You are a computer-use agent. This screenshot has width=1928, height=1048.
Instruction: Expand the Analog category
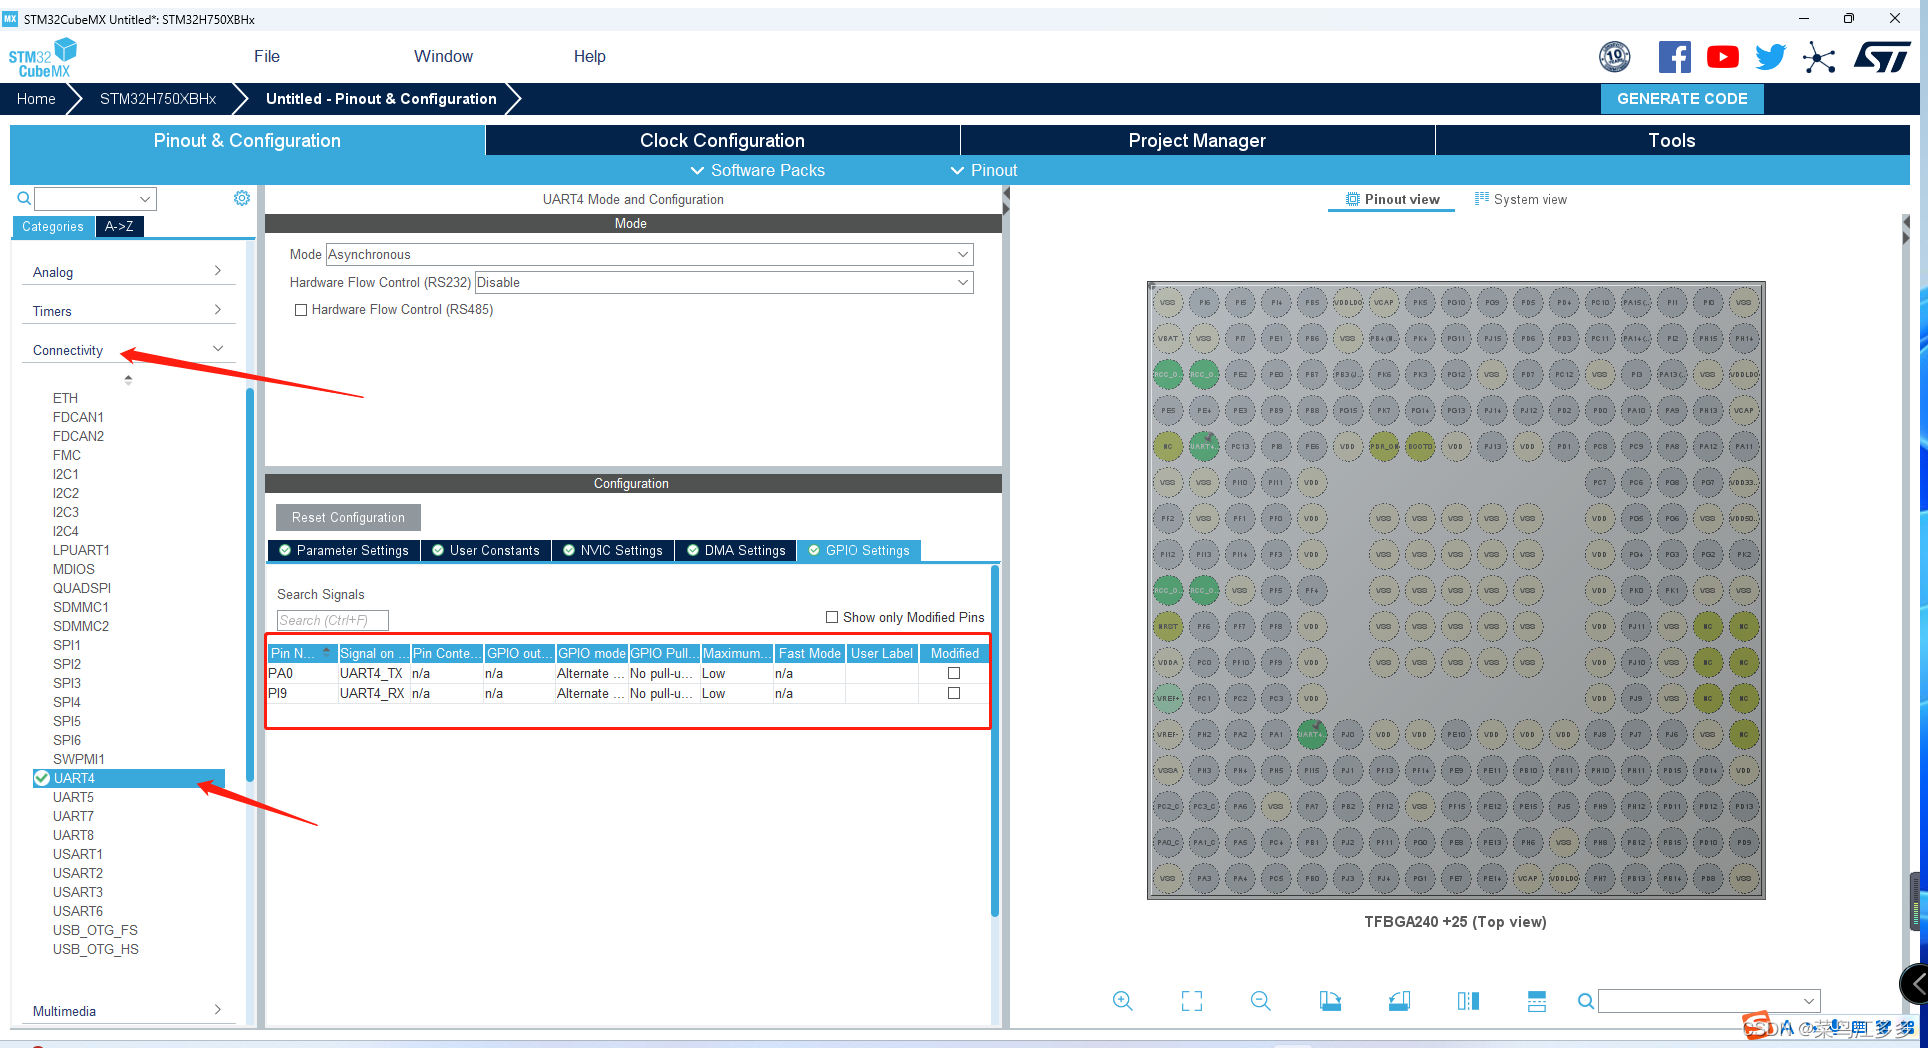127,272
